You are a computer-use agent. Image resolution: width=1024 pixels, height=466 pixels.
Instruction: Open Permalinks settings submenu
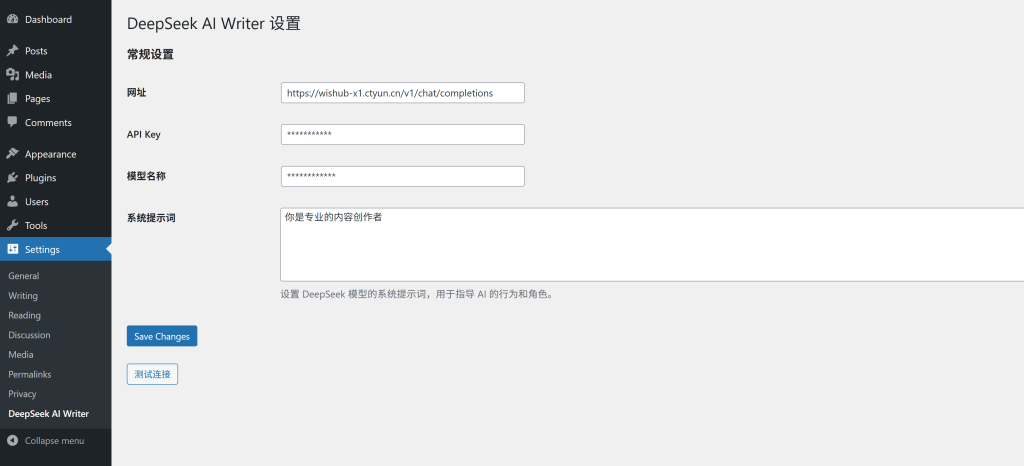[29, 374]
